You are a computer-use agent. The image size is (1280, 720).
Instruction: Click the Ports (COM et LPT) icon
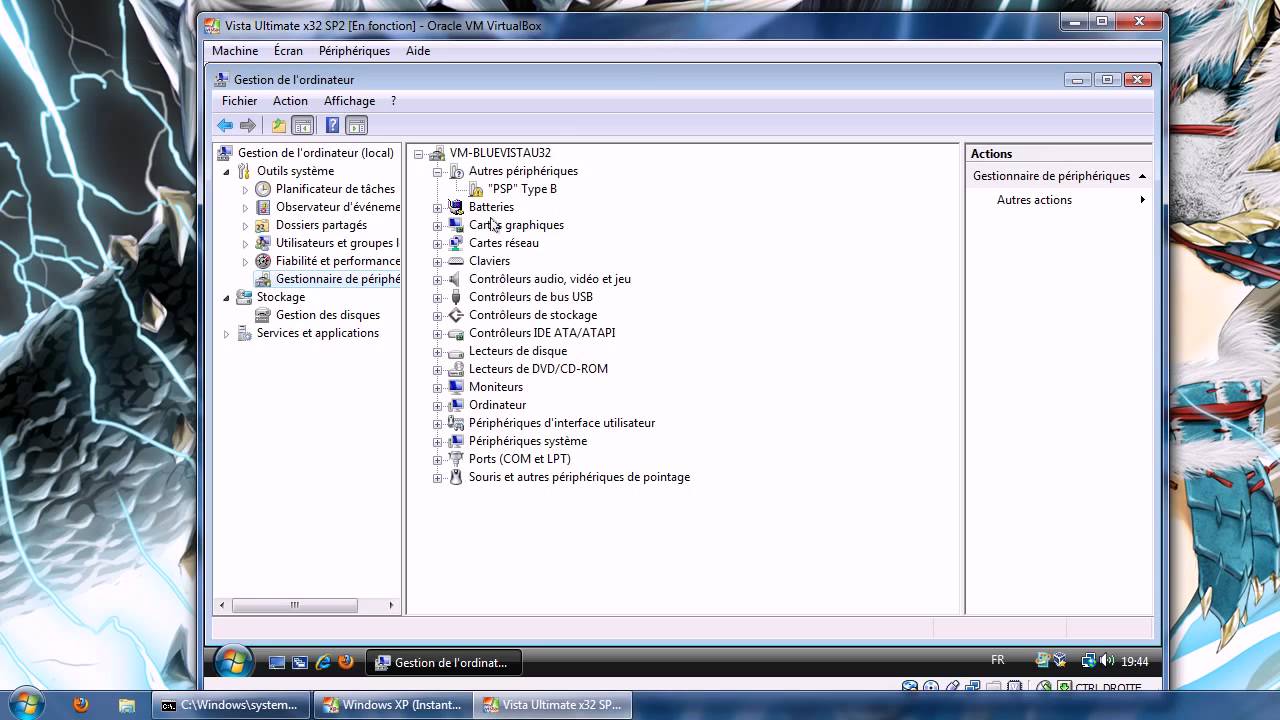[x=456, y=459]
